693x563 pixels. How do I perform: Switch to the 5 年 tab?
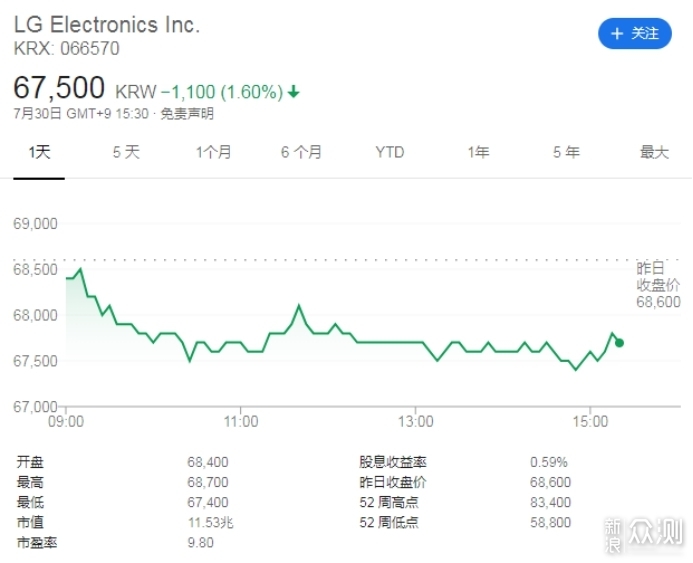[x=566, y=152]
